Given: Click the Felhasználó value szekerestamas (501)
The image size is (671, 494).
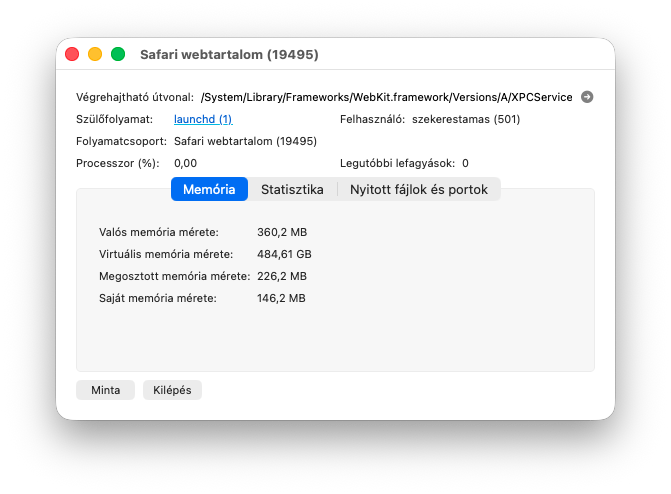Looking at the screenshot, I should click(x=466, y=119).
